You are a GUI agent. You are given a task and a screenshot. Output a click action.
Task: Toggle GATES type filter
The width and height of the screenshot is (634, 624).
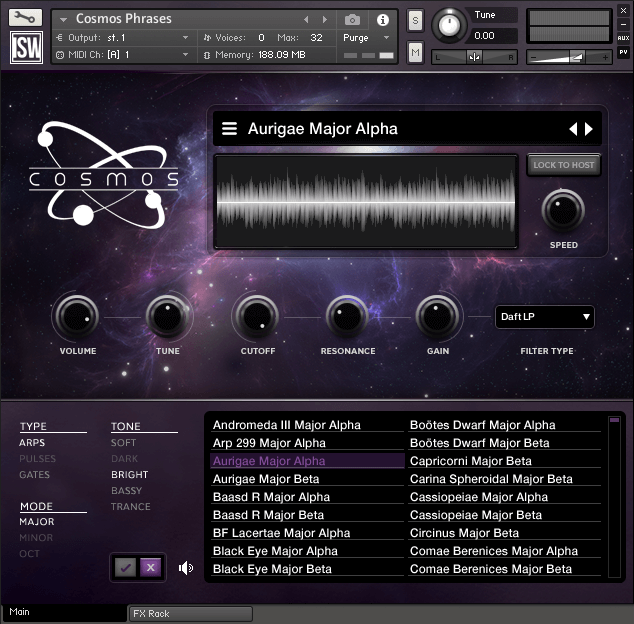pyautogui.click(x=34, y=474)
